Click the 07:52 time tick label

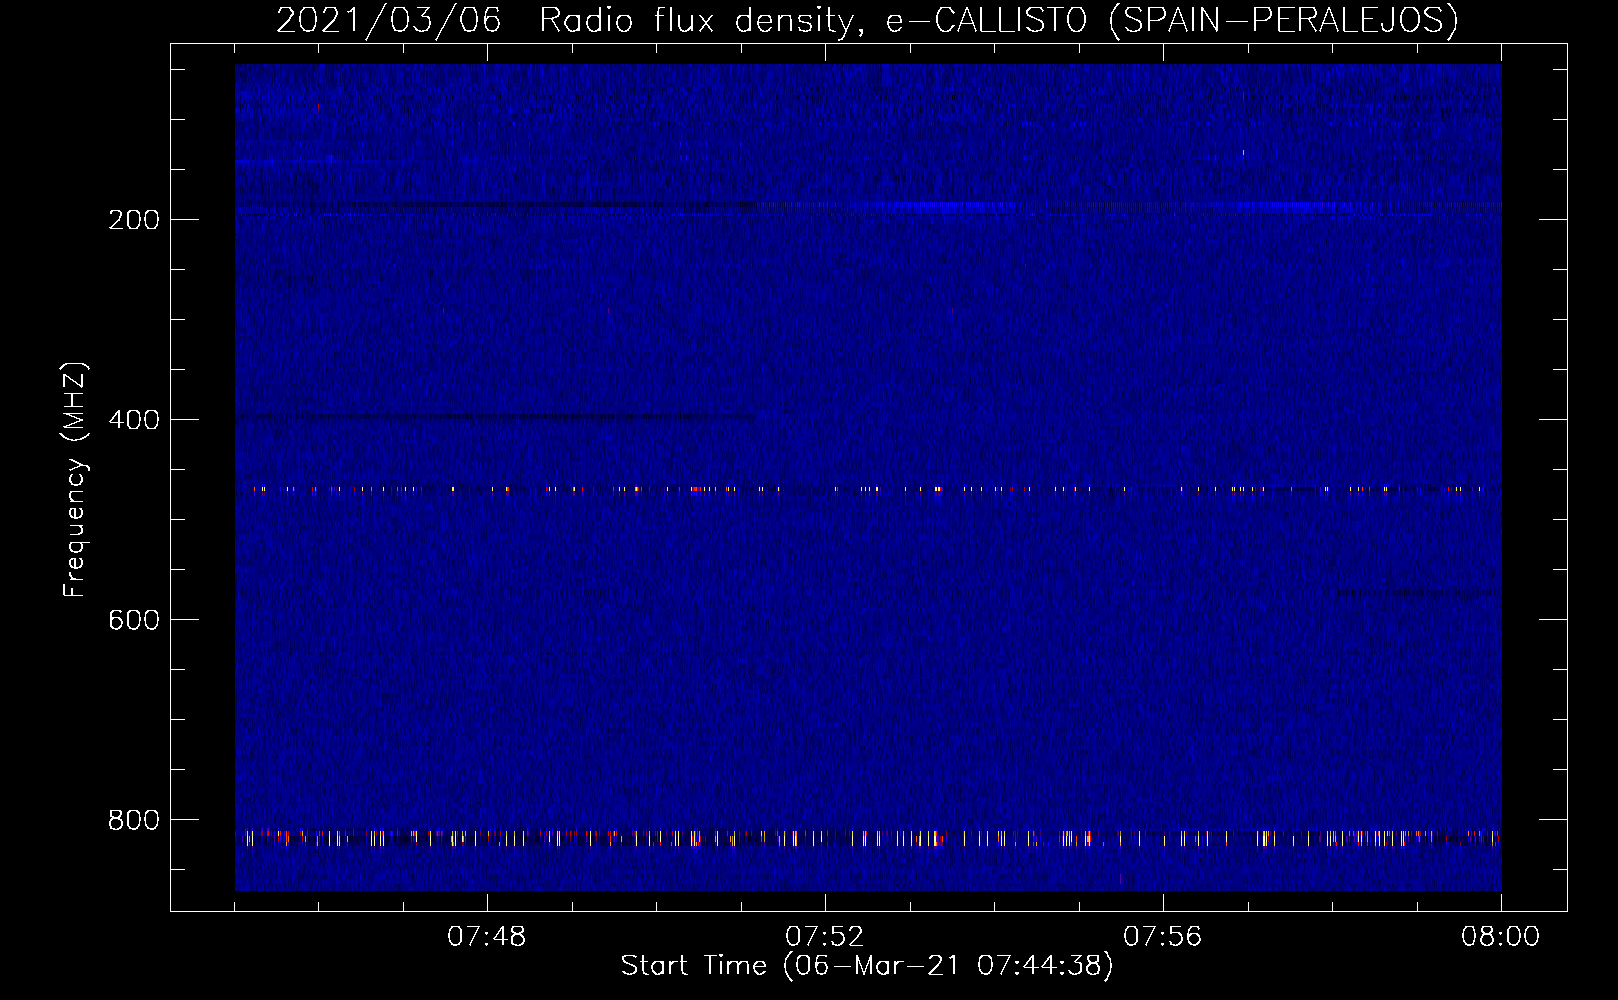tap(825, 937)
